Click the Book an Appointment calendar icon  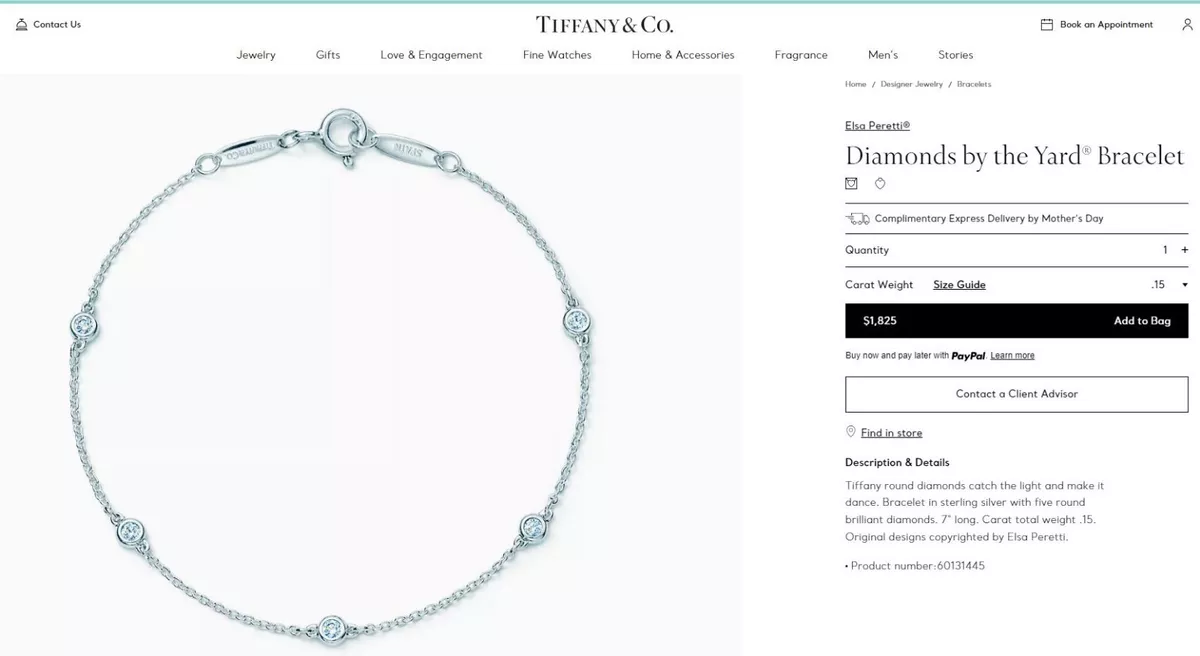[1047, 24]
